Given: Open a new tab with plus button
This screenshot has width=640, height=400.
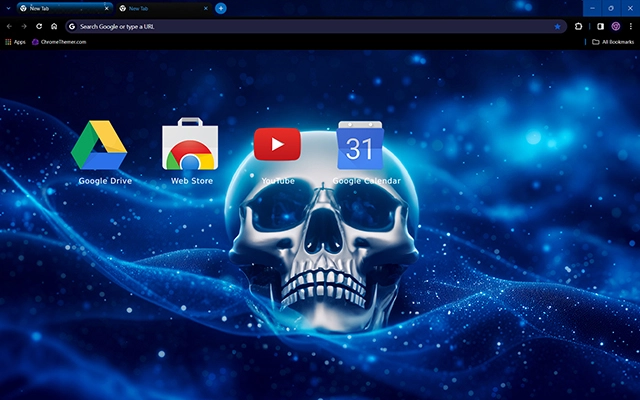Looking at the screenshot, I should pos(221,8).
